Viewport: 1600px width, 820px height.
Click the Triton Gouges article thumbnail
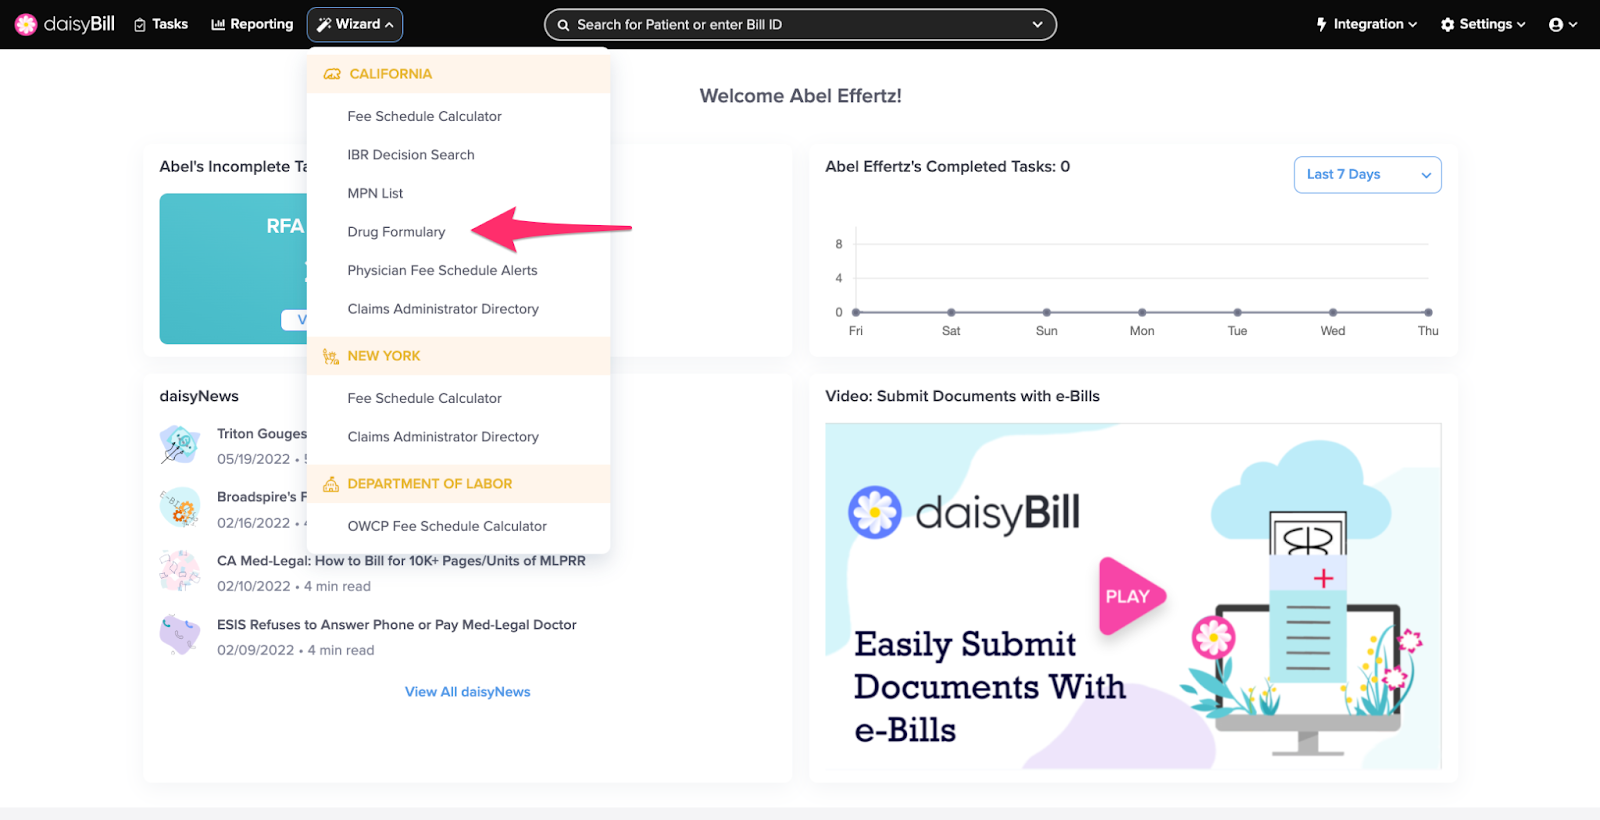(x=180, y=444)
